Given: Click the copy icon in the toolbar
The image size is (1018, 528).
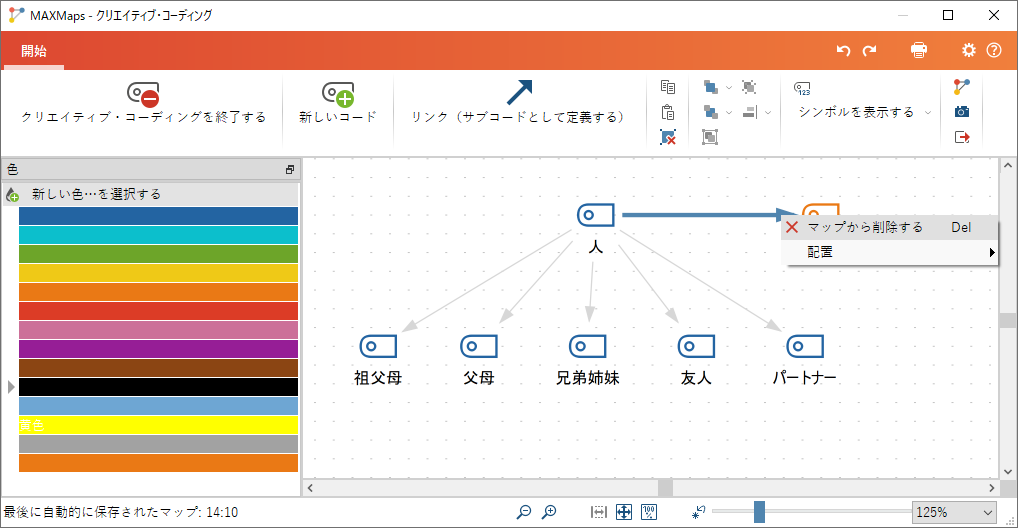Looking at the screenshot, I should [x=667, y=87].
